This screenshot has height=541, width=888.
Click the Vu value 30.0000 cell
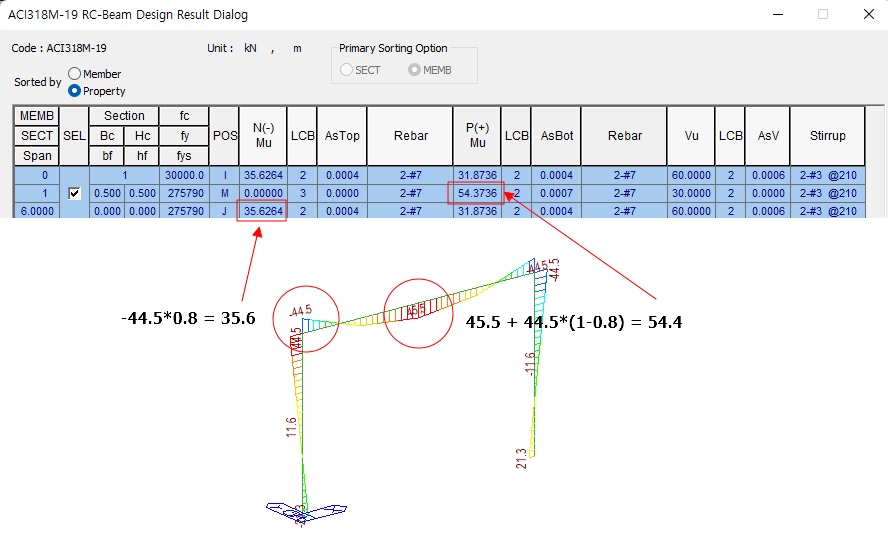coord(692,193)
